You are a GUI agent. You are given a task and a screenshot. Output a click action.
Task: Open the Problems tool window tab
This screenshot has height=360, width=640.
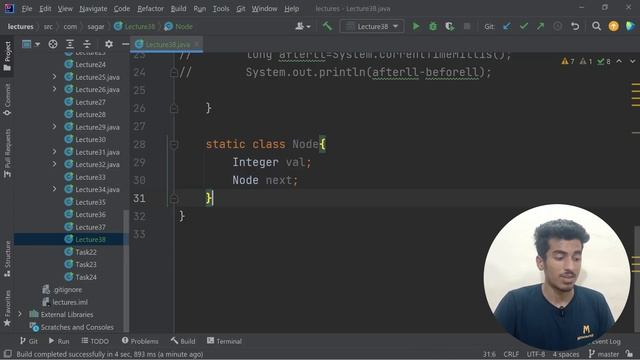point(140,341)
